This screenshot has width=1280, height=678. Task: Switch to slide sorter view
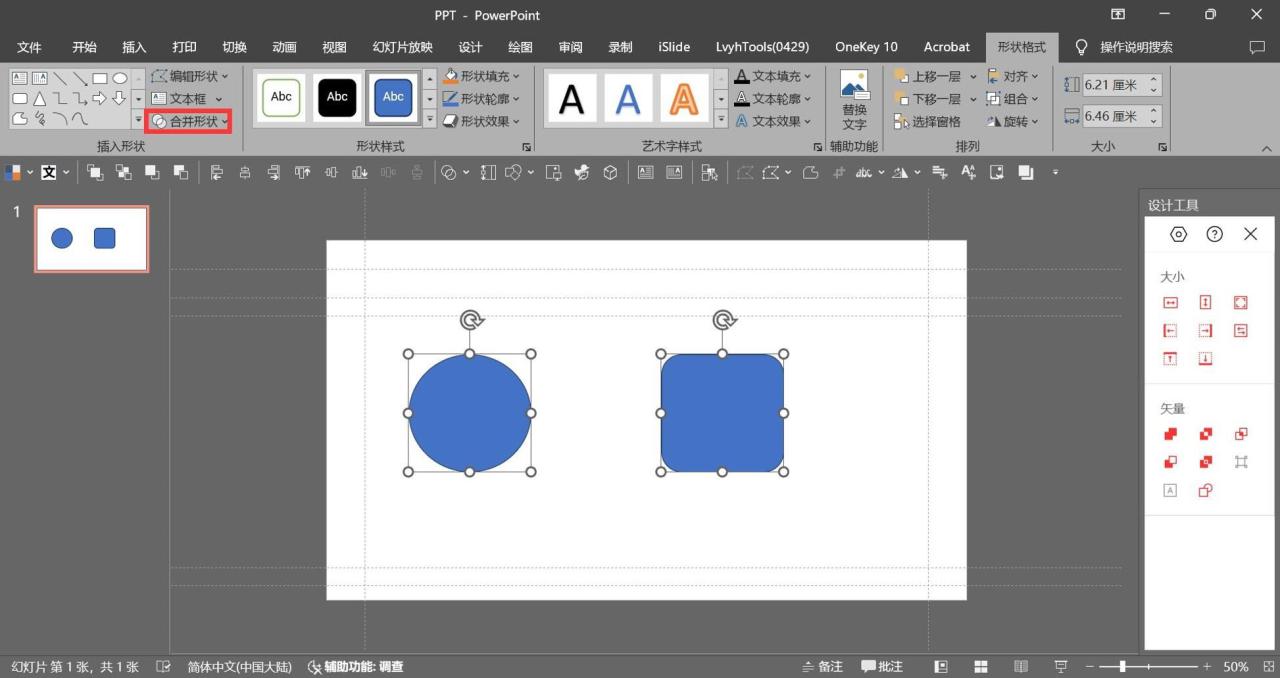981,666
